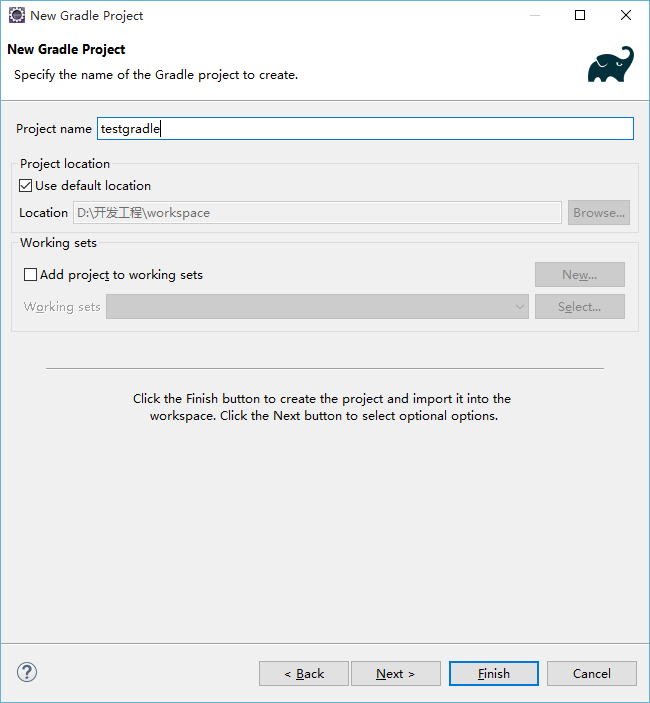The height and width of the screenshot is (703, 650).
Task: Go to Next wizard page
Action: pos(396,673)
